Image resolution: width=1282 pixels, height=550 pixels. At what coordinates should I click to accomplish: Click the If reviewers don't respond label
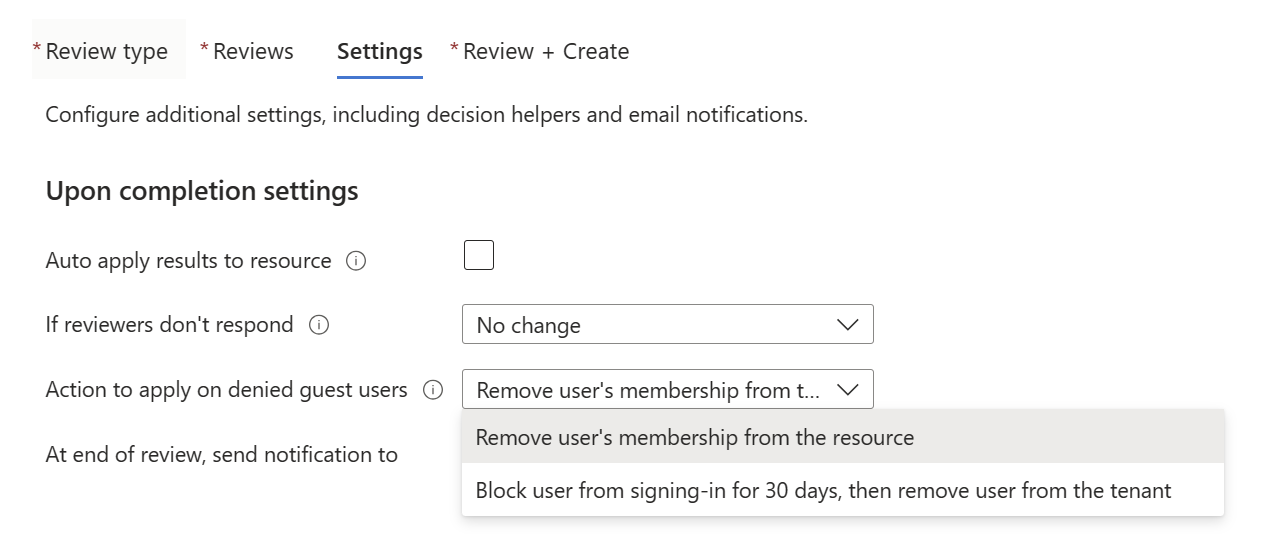click(170, 325)
